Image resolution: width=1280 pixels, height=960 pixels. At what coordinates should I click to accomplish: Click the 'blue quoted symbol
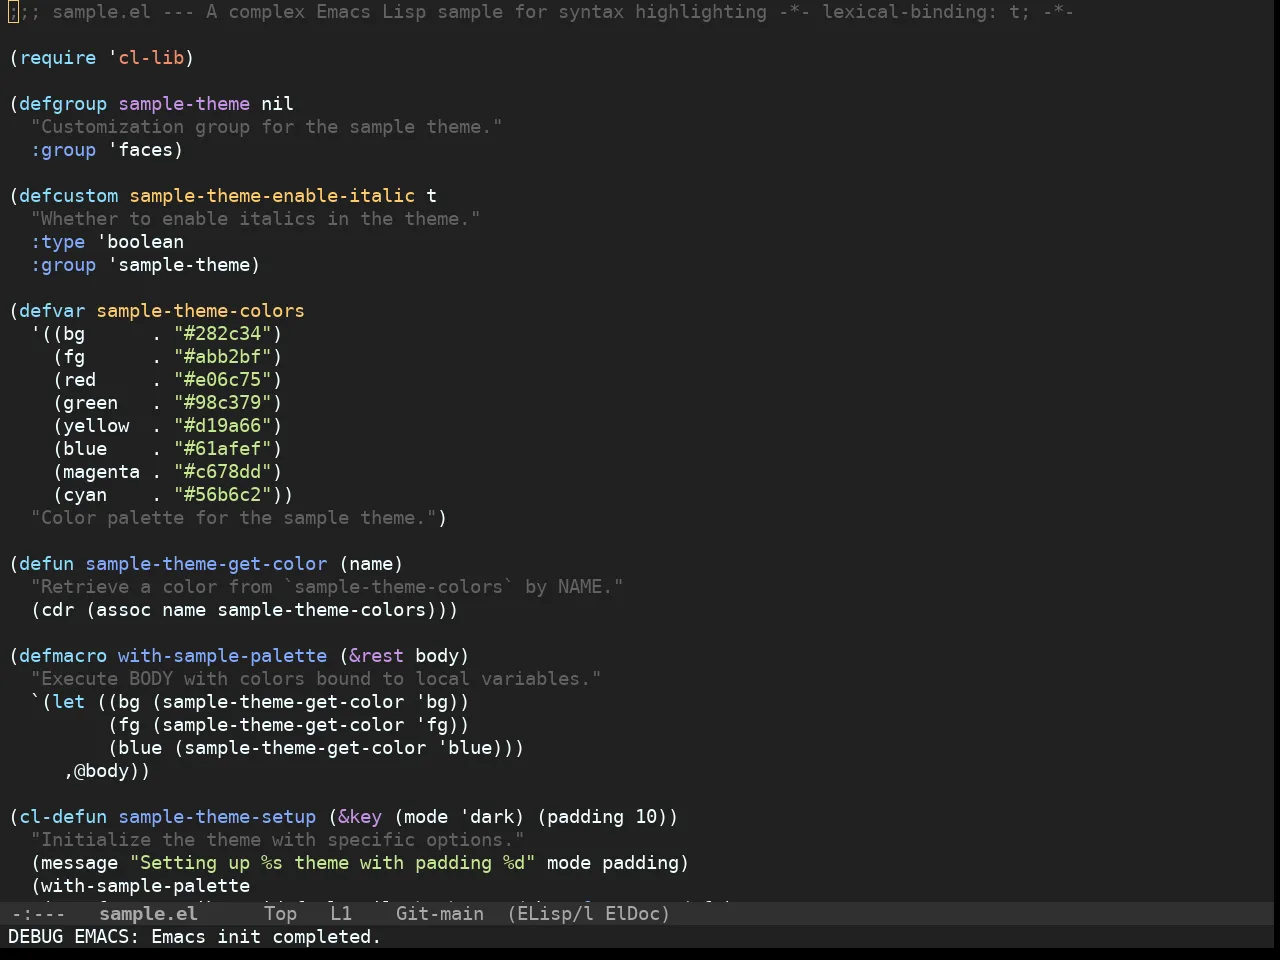click(465, 748)
